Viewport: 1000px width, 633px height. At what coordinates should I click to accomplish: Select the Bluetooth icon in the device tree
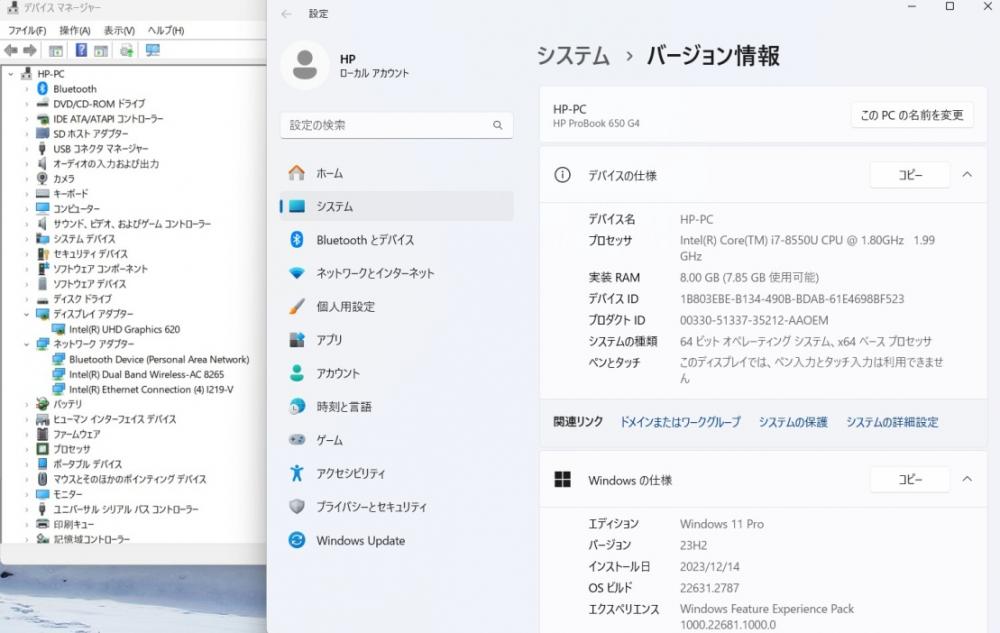coord(43,89)
